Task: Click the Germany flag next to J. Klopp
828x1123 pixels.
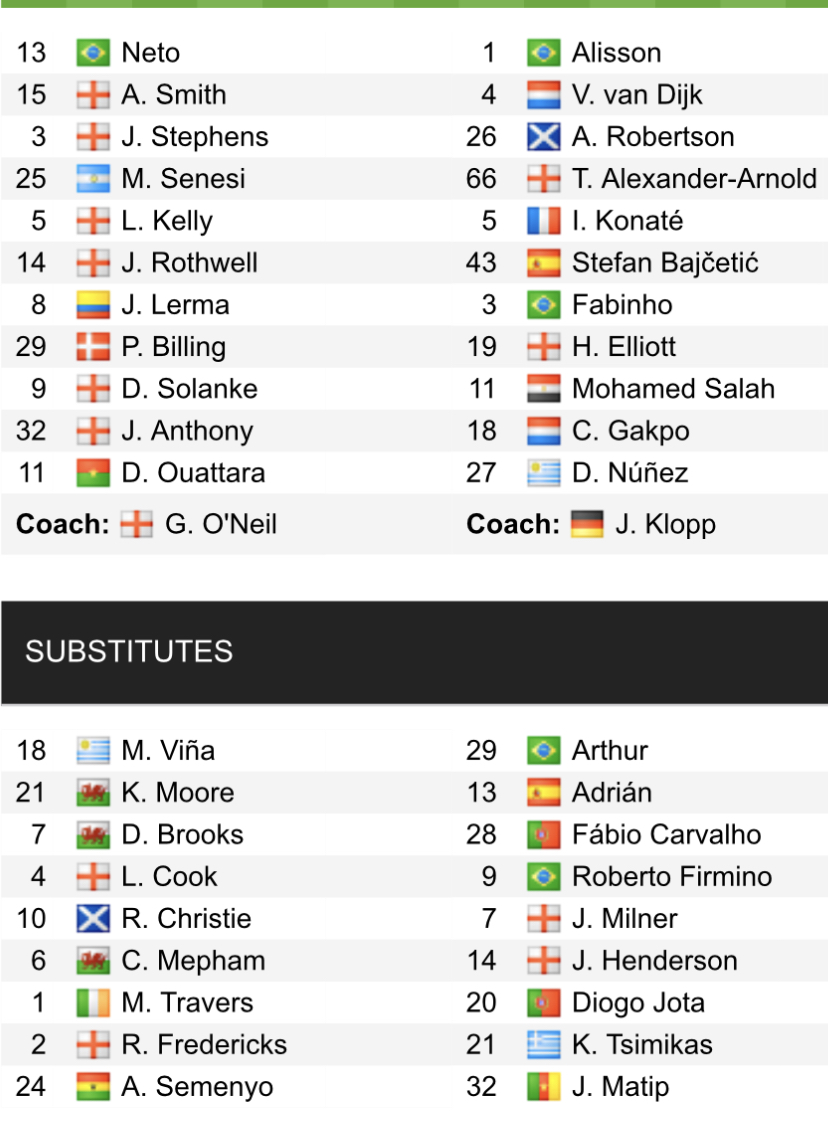Action: click(x=587, y=524)
